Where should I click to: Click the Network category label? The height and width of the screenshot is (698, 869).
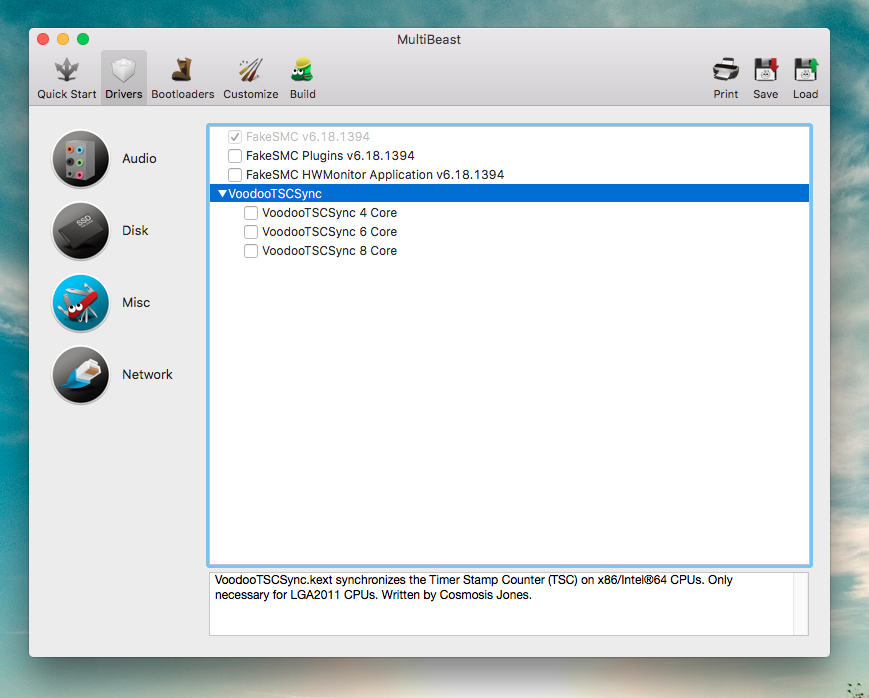147,375
